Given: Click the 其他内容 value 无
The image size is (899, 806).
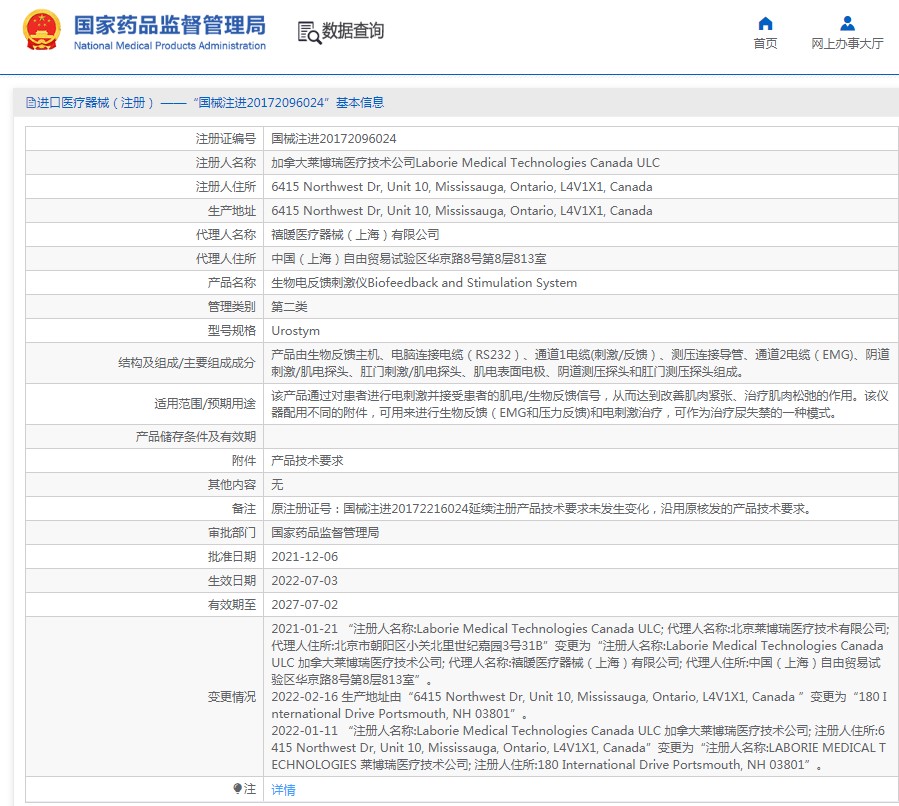Looking at the screenshot, I should click(x=277, y=485).
